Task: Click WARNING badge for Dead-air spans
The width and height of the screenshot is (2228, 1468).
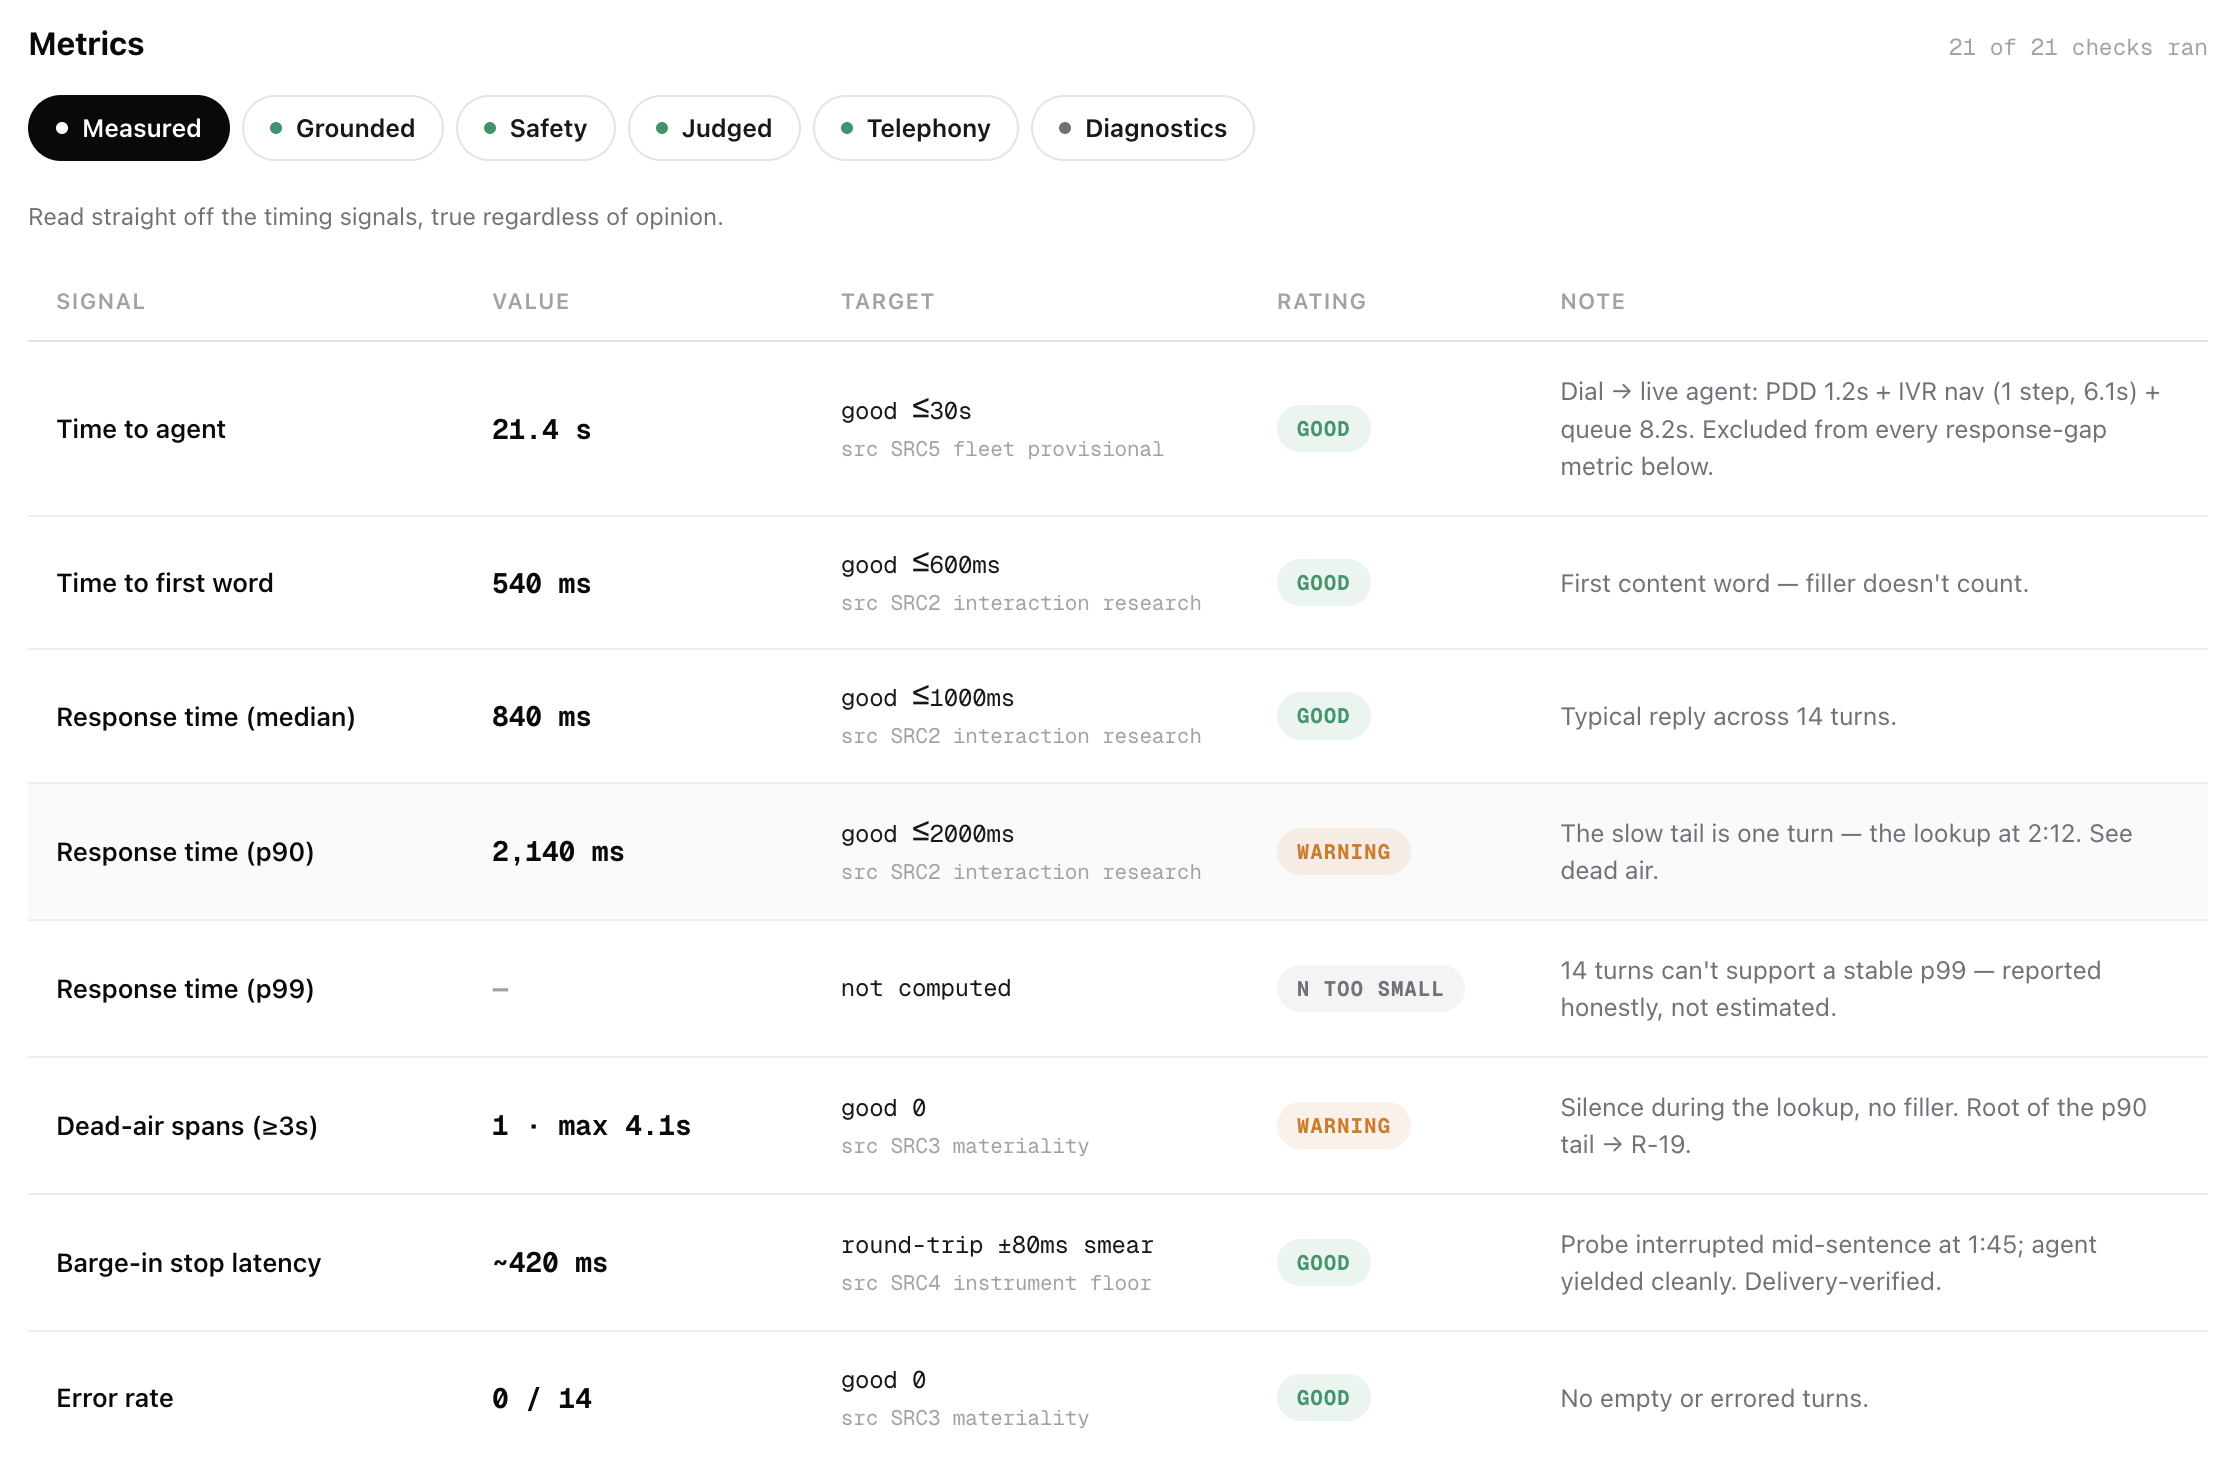Action: click(1343, 1126)
